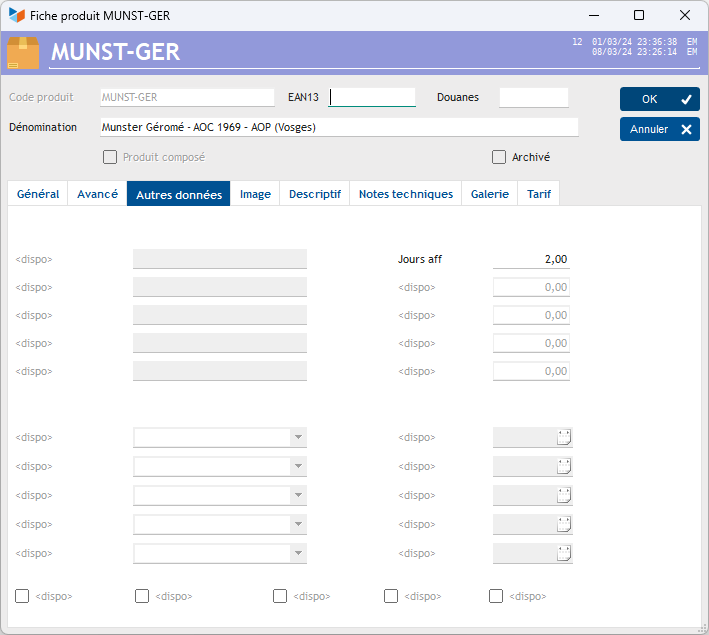Click the app logo in title bar

click(17, 15)
